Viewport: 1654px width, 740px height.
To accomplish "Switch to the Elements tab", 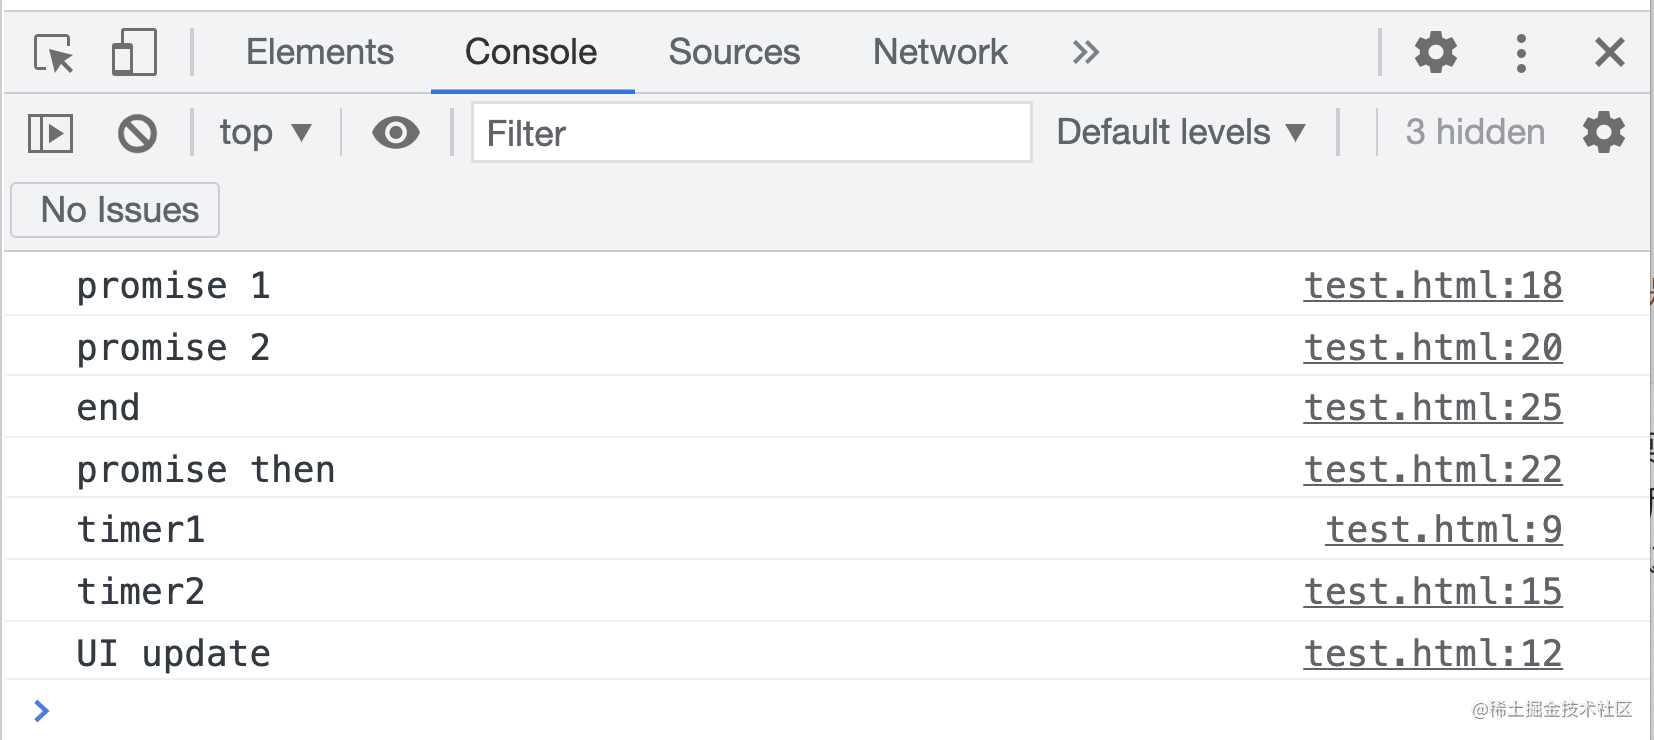I will coord(320,52).
